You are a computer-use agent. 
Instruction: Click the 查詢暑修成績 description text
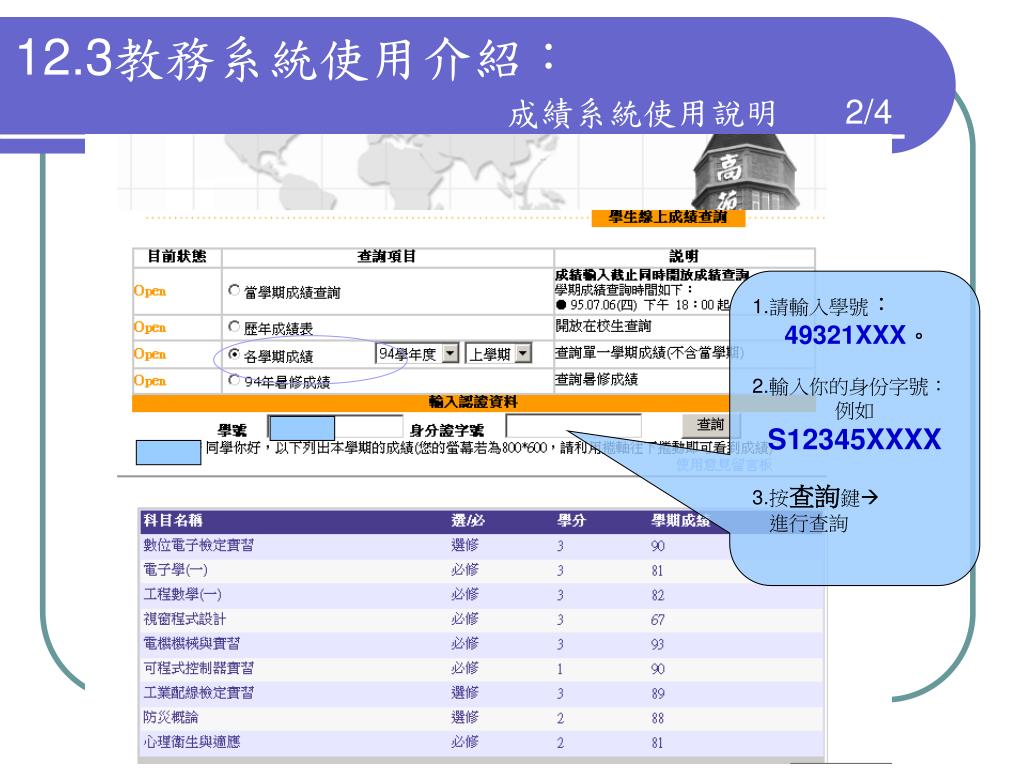(x=596, y=379)
